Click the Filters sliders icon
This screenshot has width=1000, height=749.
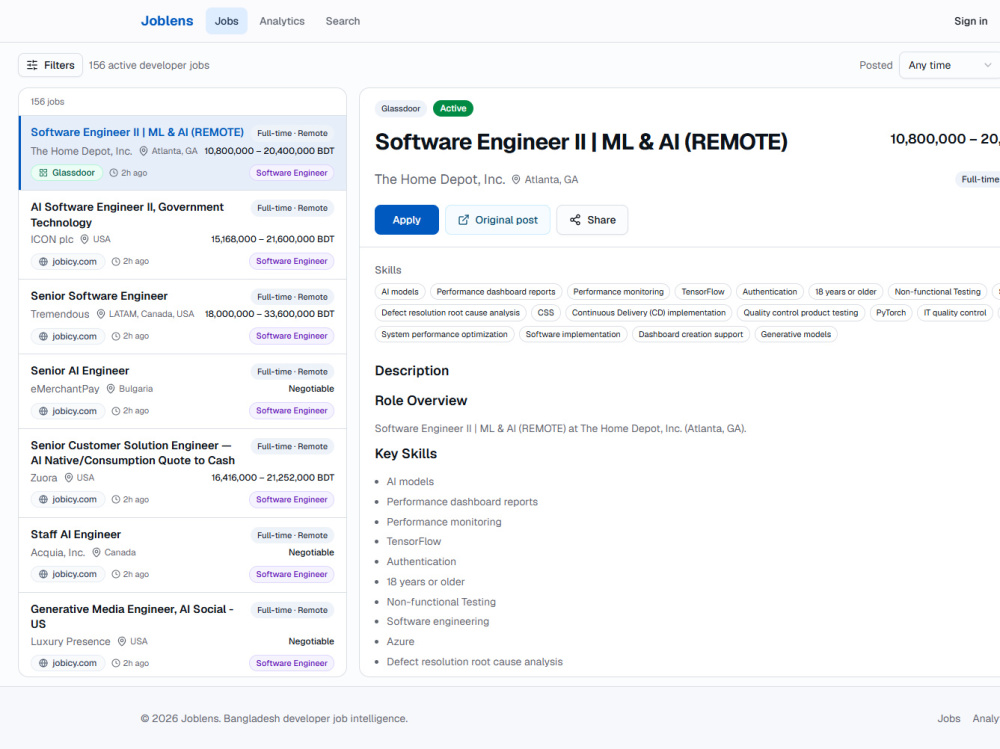[32, 65]
